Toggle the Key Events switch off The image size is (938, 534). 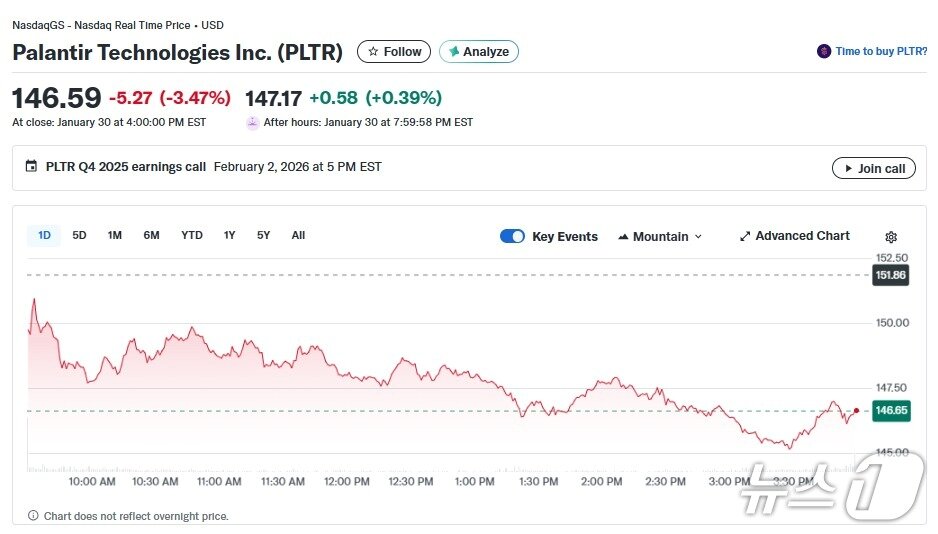click(512, 237)
